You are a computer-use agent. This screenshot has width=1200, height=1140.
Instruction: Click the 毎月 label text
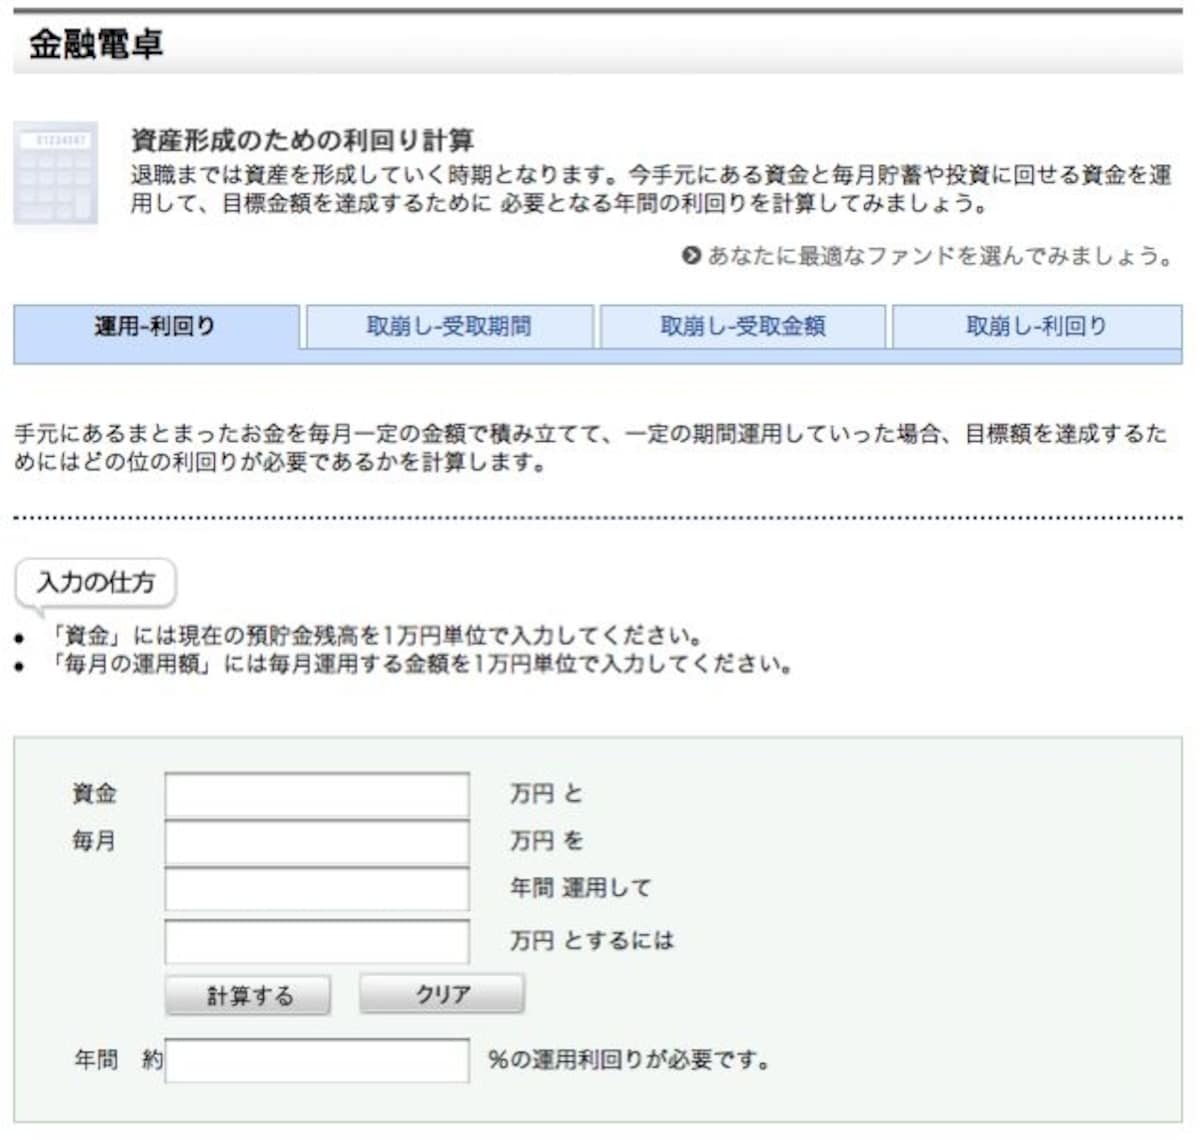click(94, 841)
